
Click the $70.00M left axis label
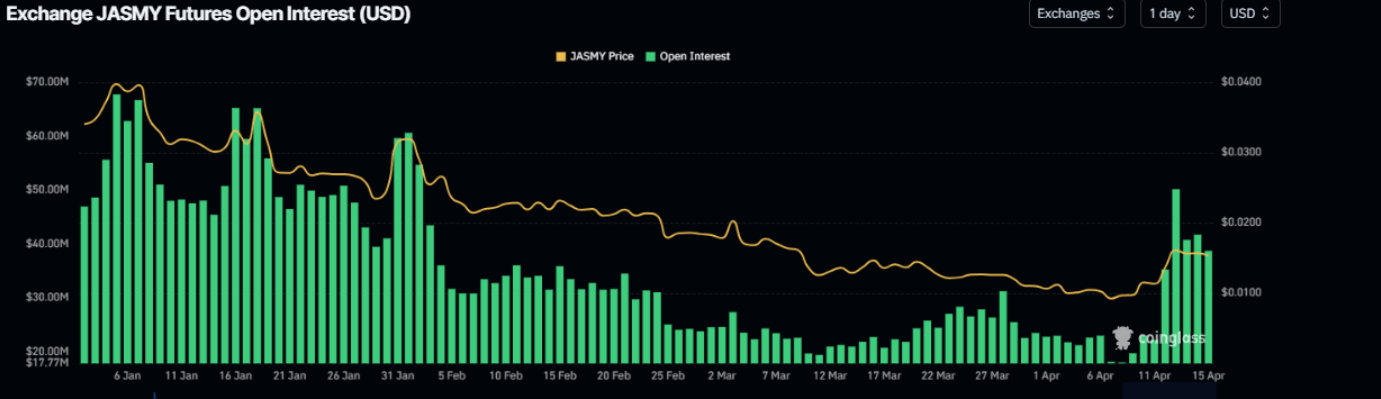pos(46,82)
